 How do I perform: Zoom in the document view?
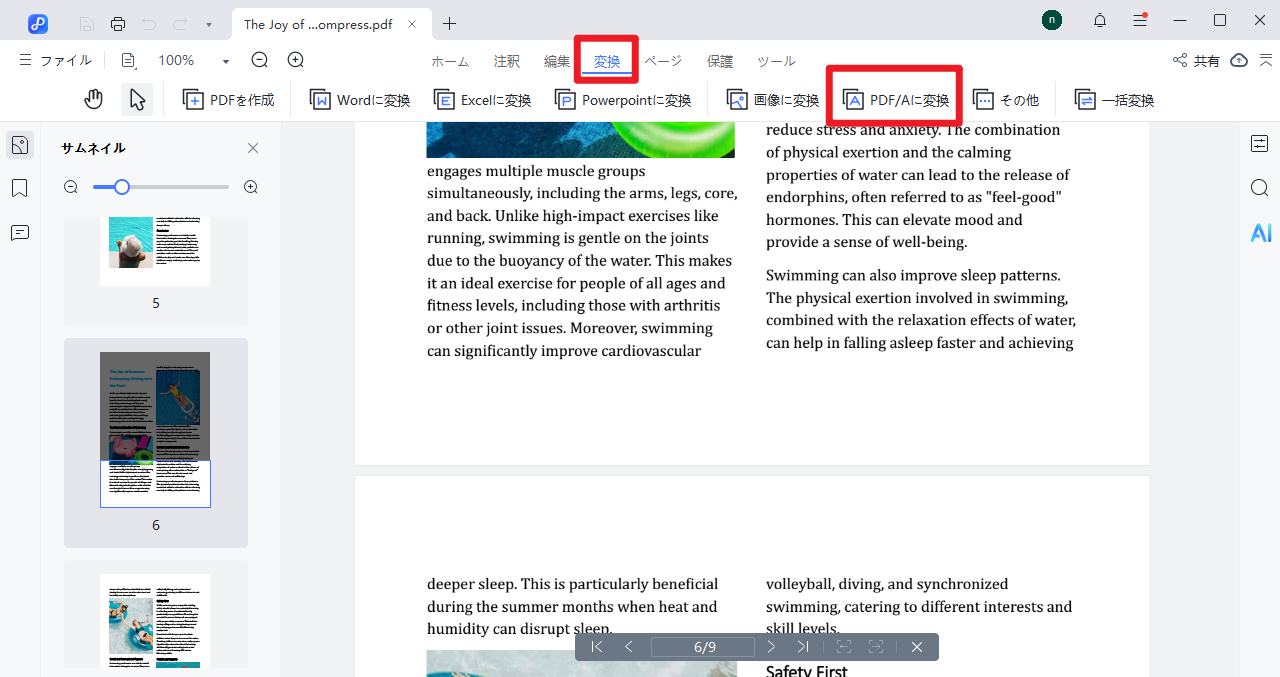click(296, 60)
